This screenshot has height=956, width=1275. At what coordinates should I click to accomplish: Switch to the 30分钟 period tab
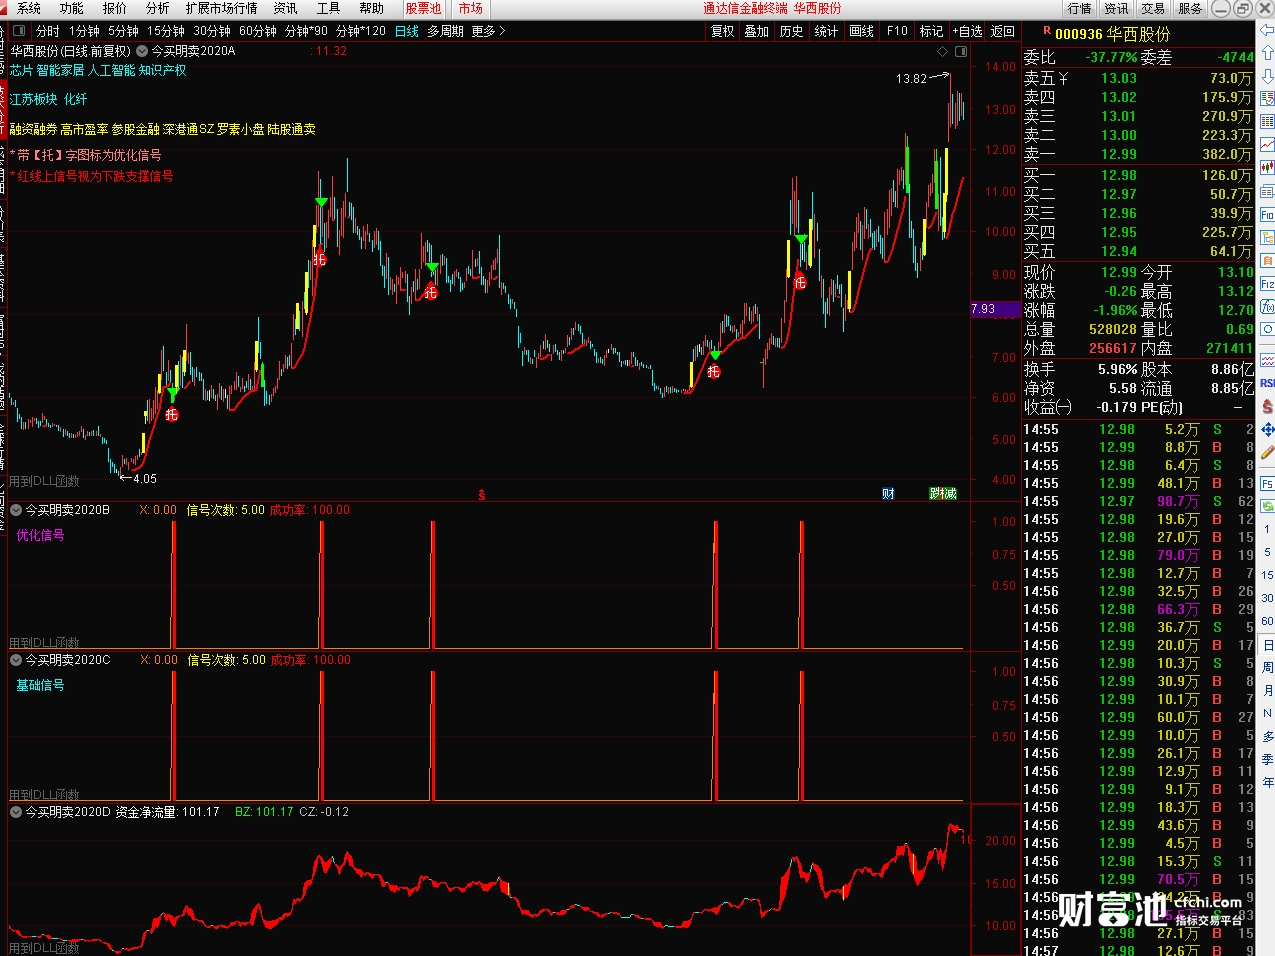click(212, 31)
